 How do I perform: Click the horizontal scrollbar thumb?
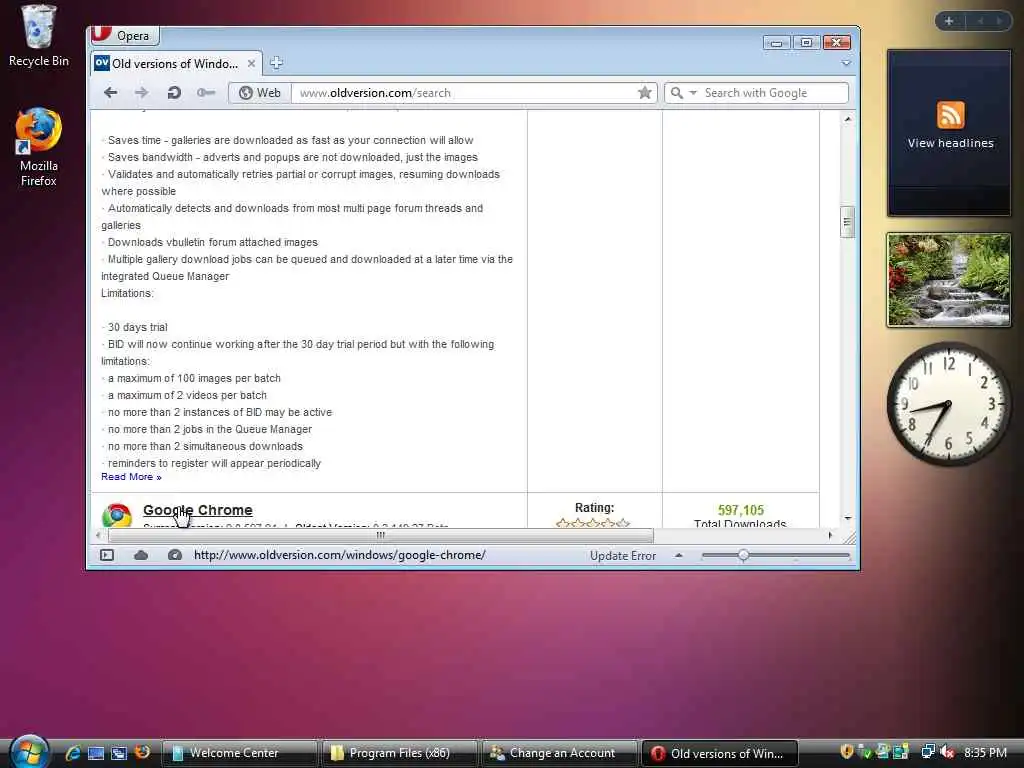tap(381, 536)
